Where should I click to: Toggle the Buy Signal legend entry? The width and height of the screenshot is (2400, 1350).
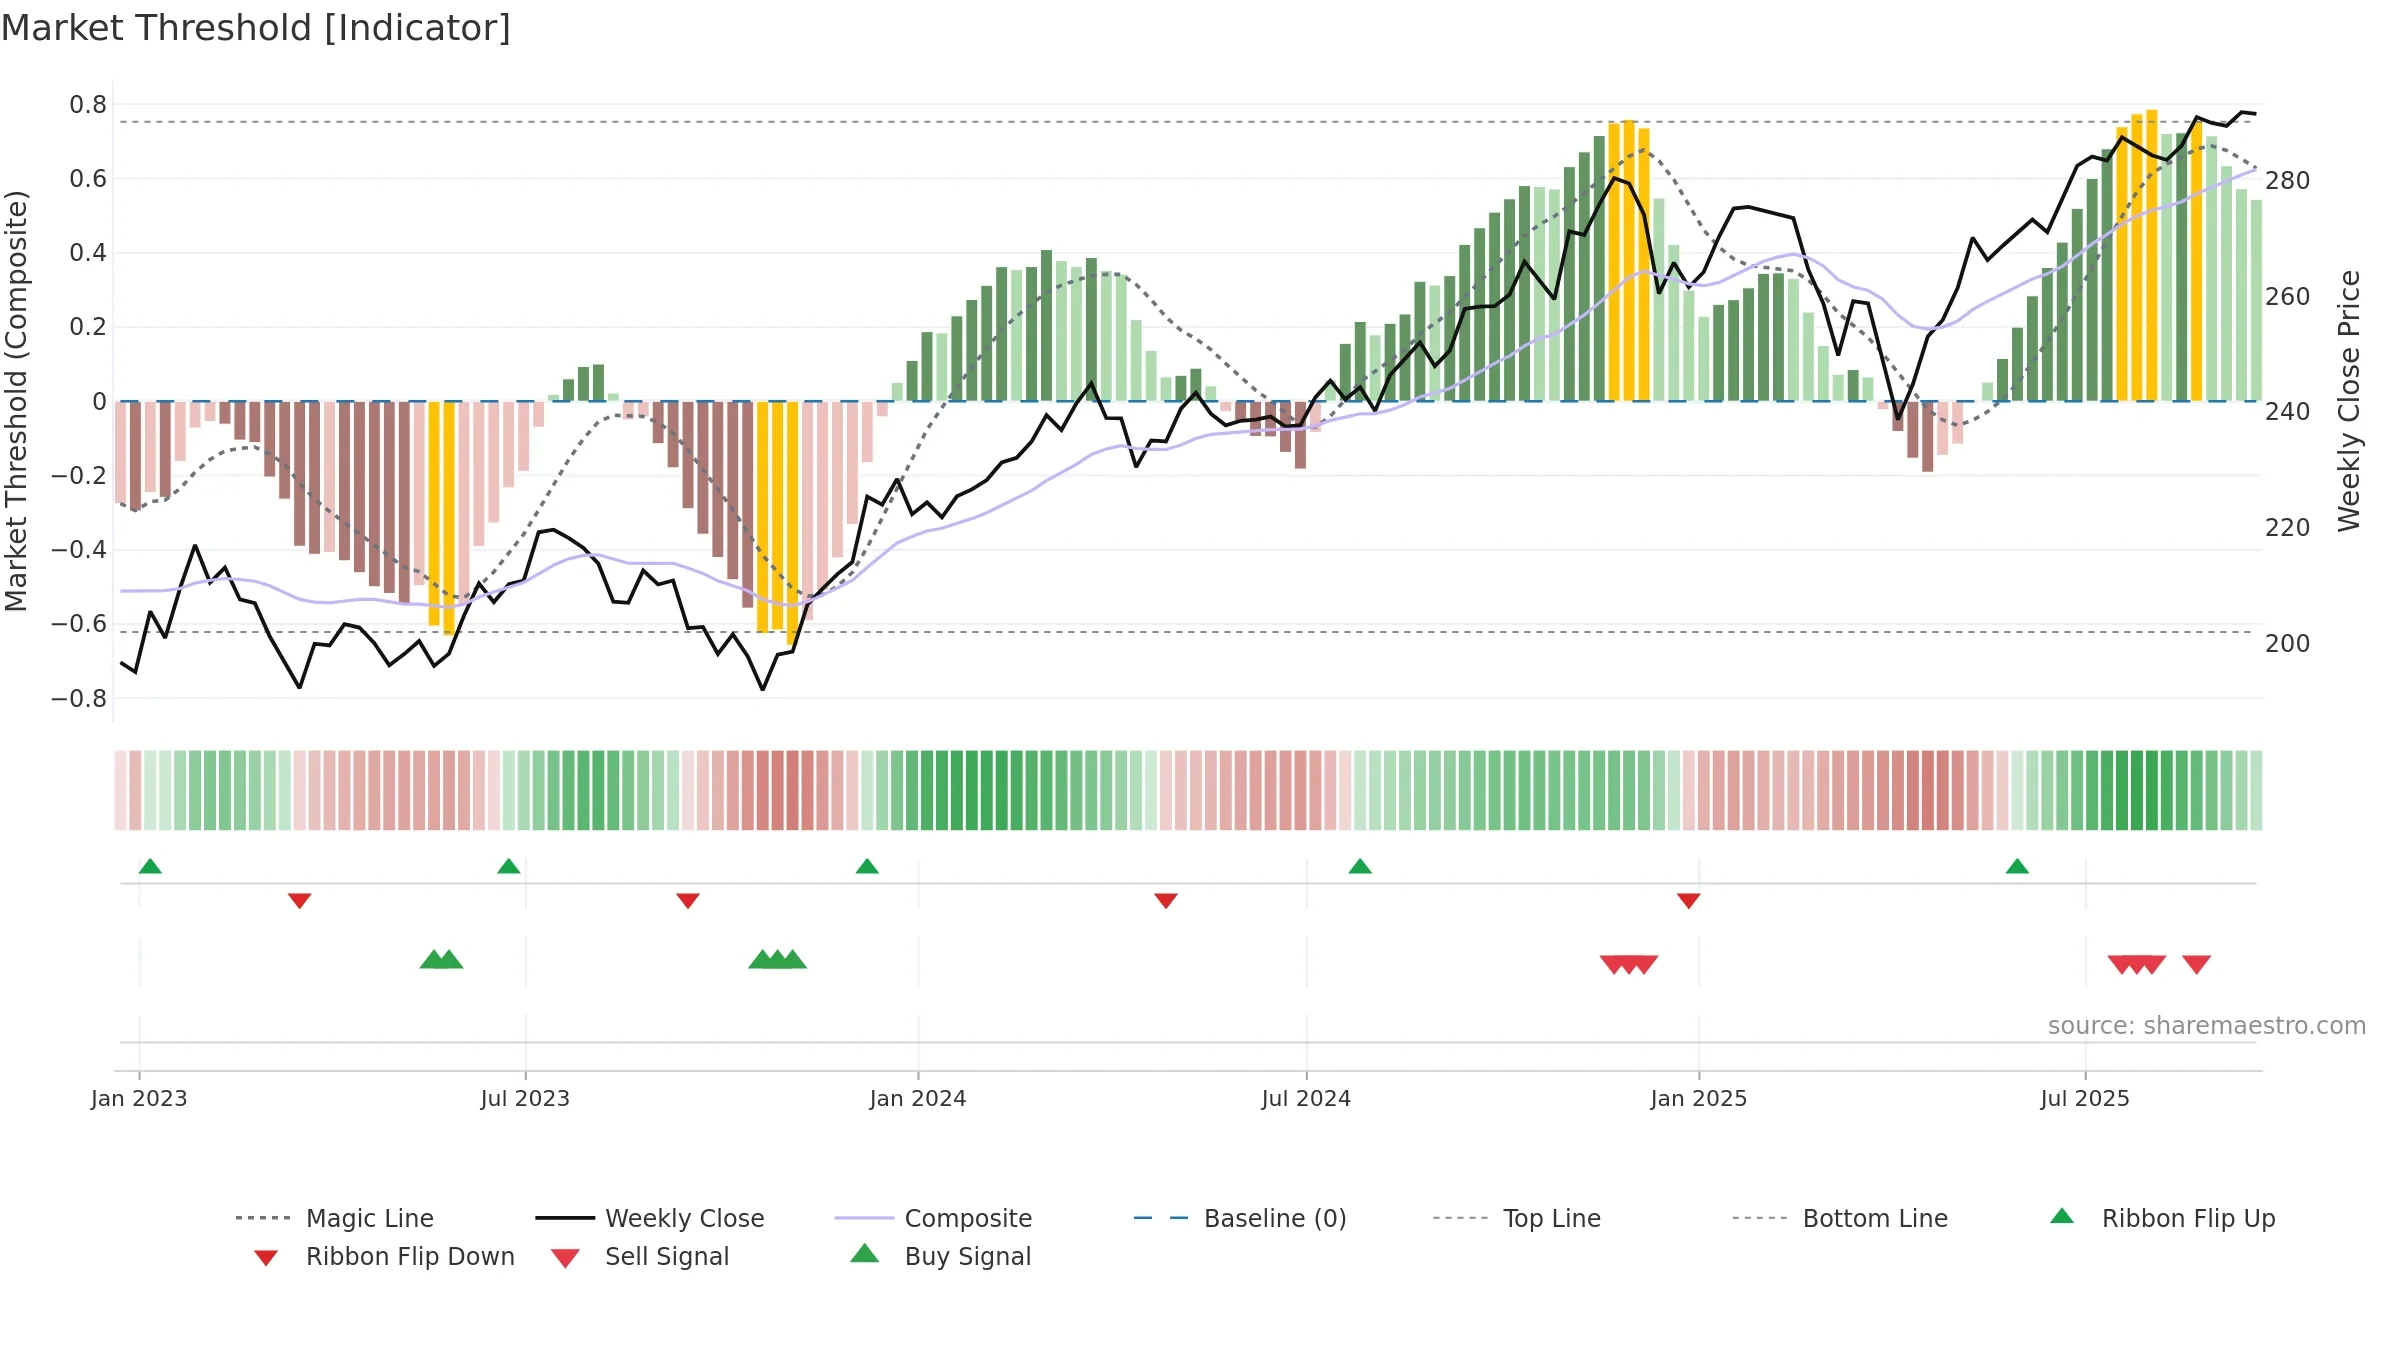tap(940, 1256)
